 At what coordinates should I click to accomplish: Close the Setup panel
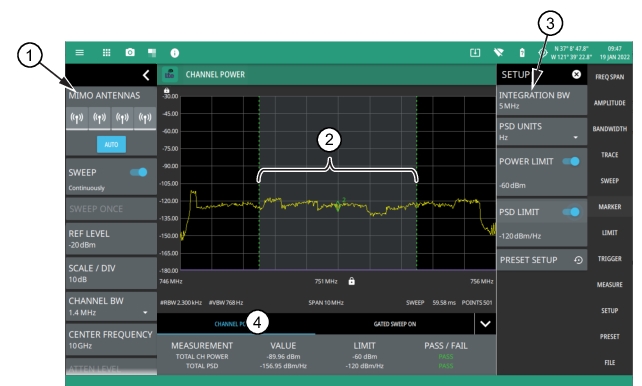[x=576, y=74]
